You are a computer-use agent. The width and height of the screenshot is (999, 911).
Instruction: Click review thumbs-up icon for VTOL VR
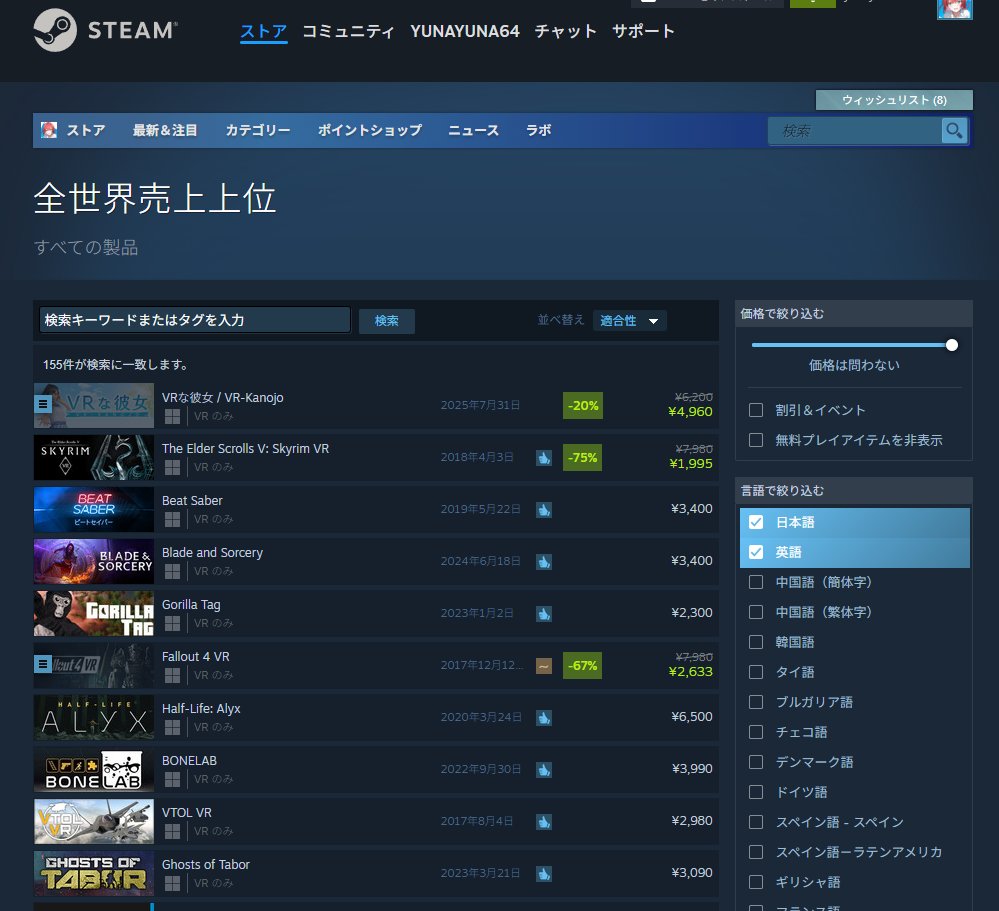(543, 822)
